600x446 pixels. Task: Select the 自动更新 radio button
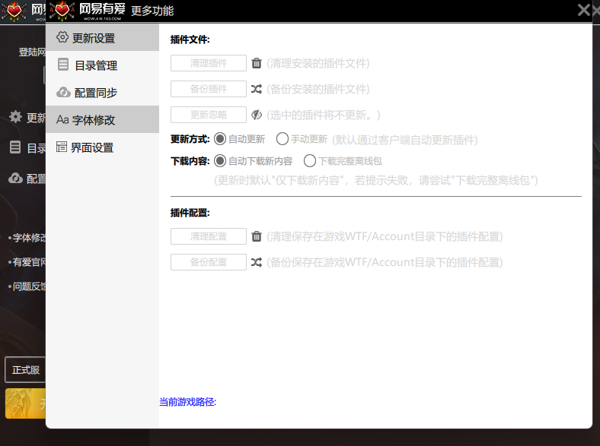coord(220,139)
